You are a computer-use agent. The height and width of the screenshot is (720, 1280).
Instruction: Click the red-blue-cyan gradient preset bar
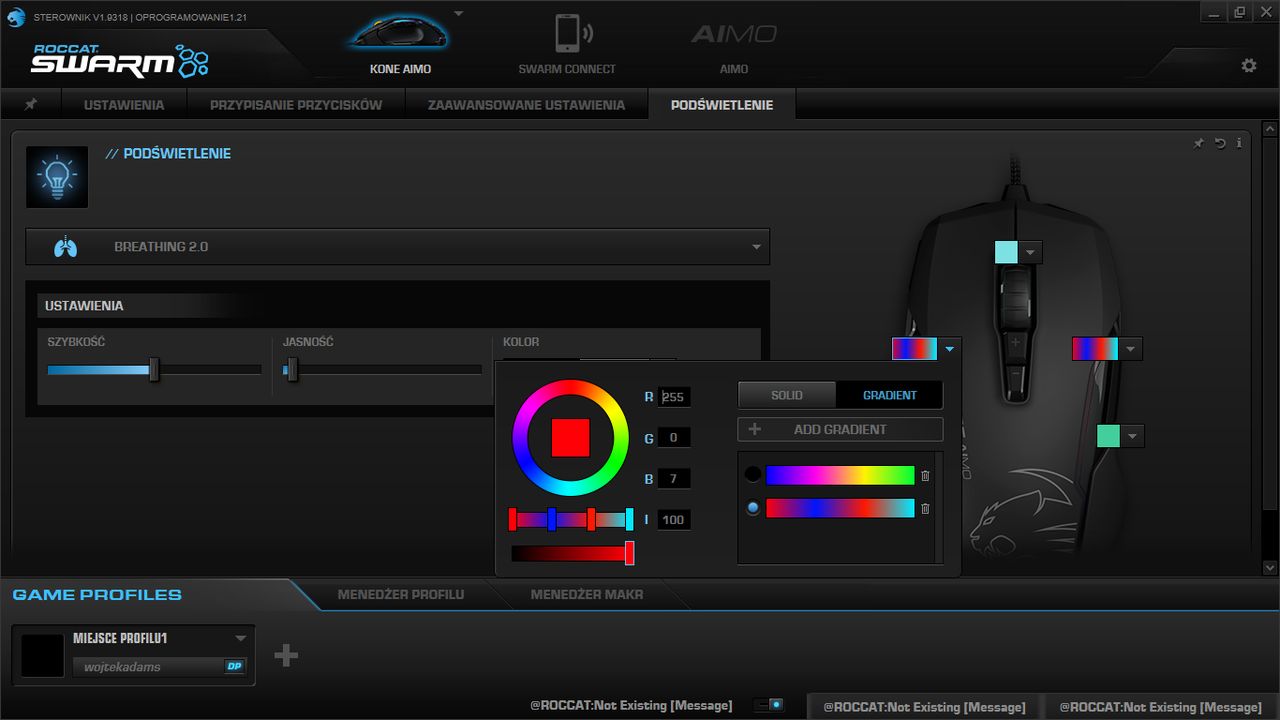840,508
